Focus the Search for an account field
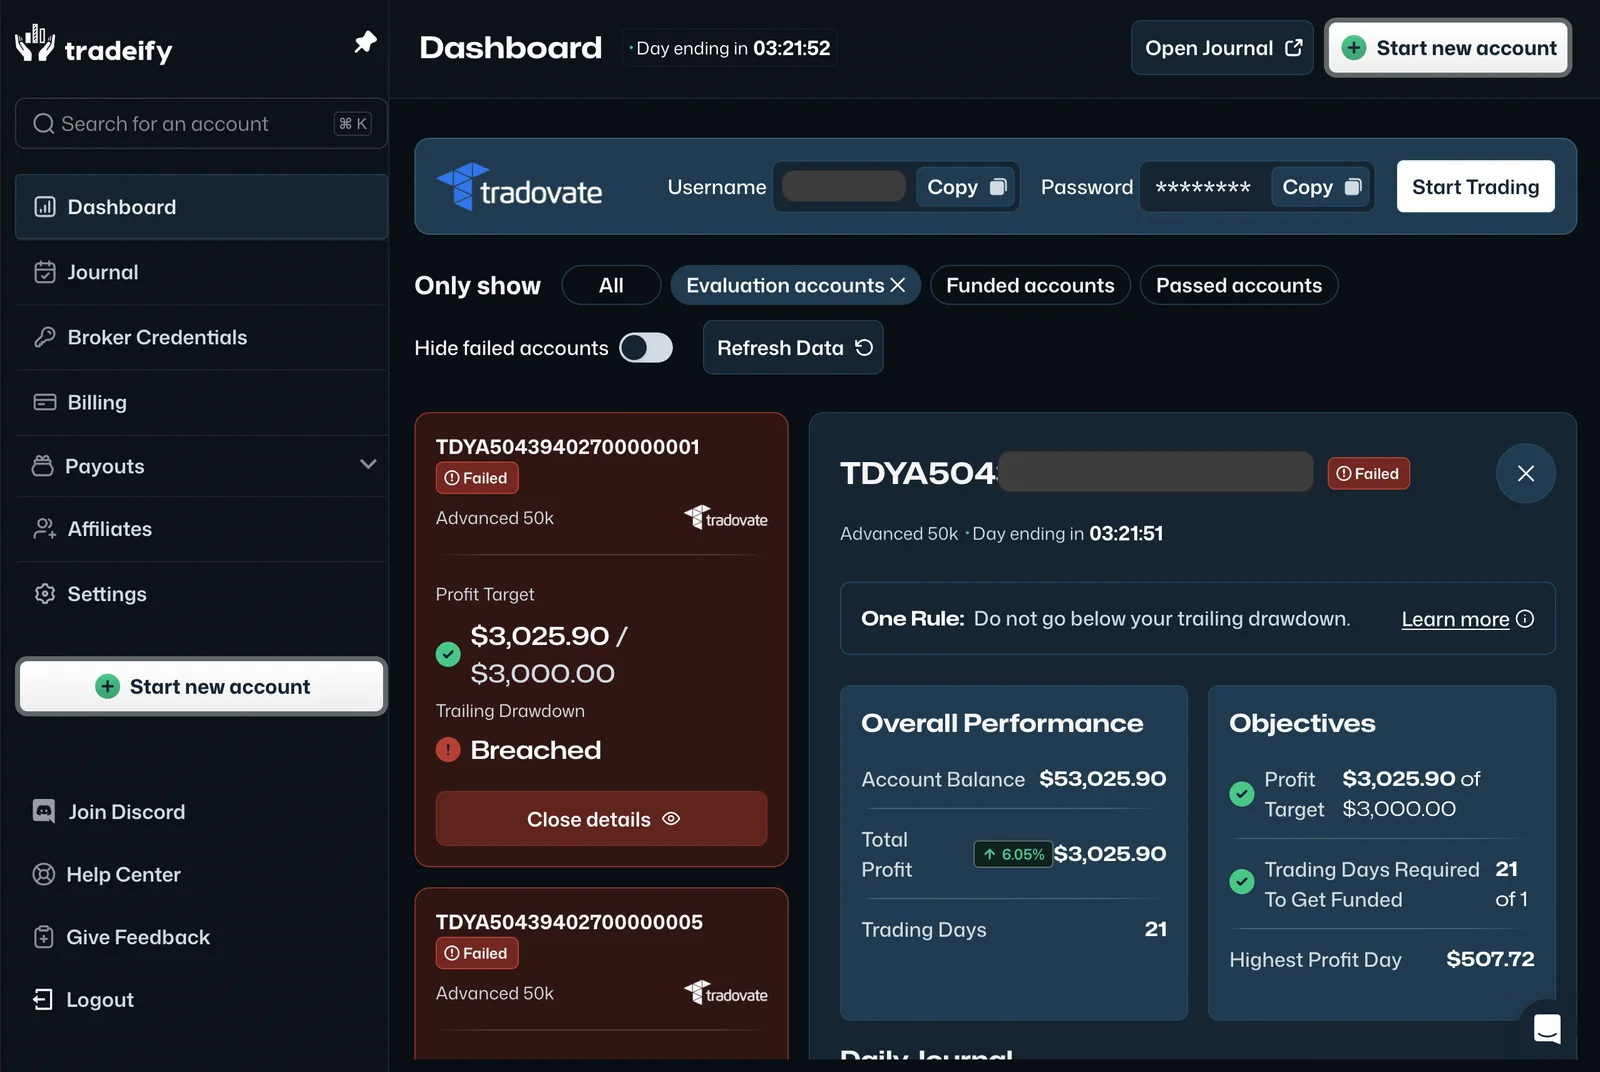The height and width of the screenshot is (1072, 1600). 201,124
